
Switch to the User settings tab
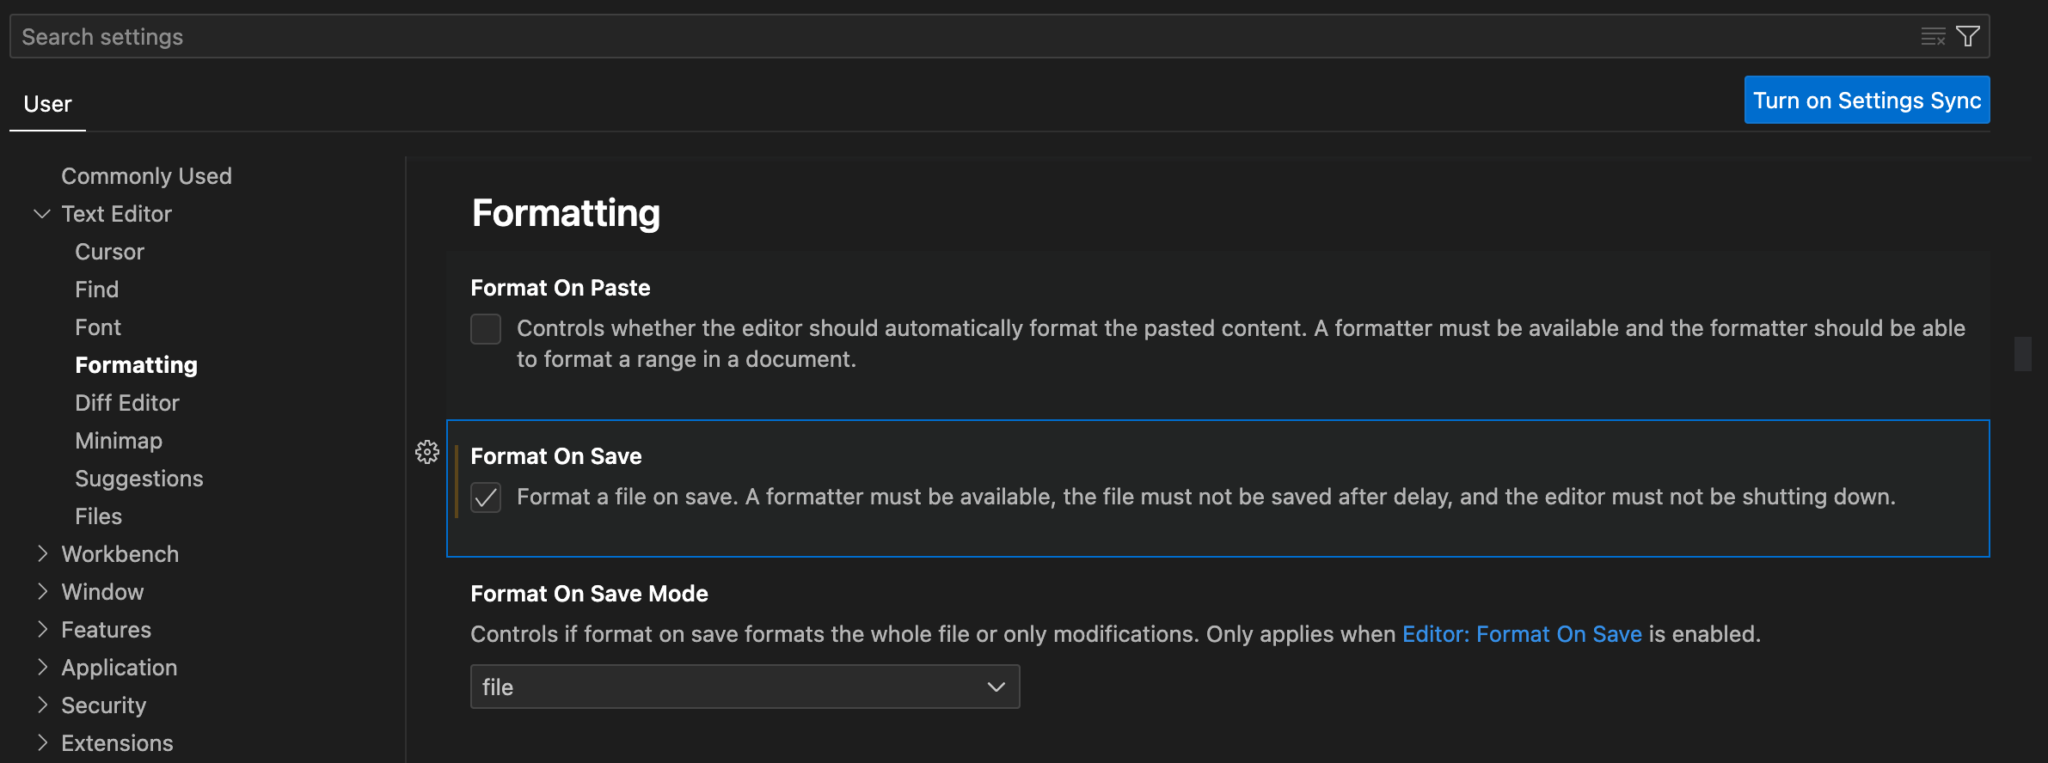click(48, 104)
